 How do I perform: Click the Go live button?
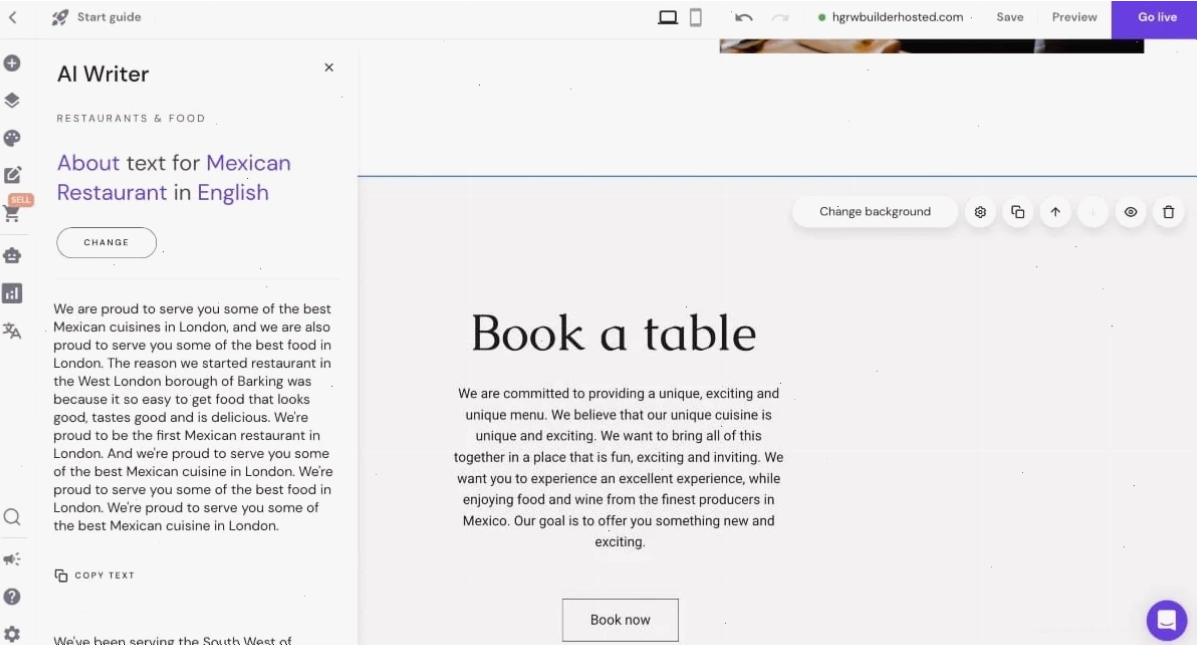(x=1157, y=18)
